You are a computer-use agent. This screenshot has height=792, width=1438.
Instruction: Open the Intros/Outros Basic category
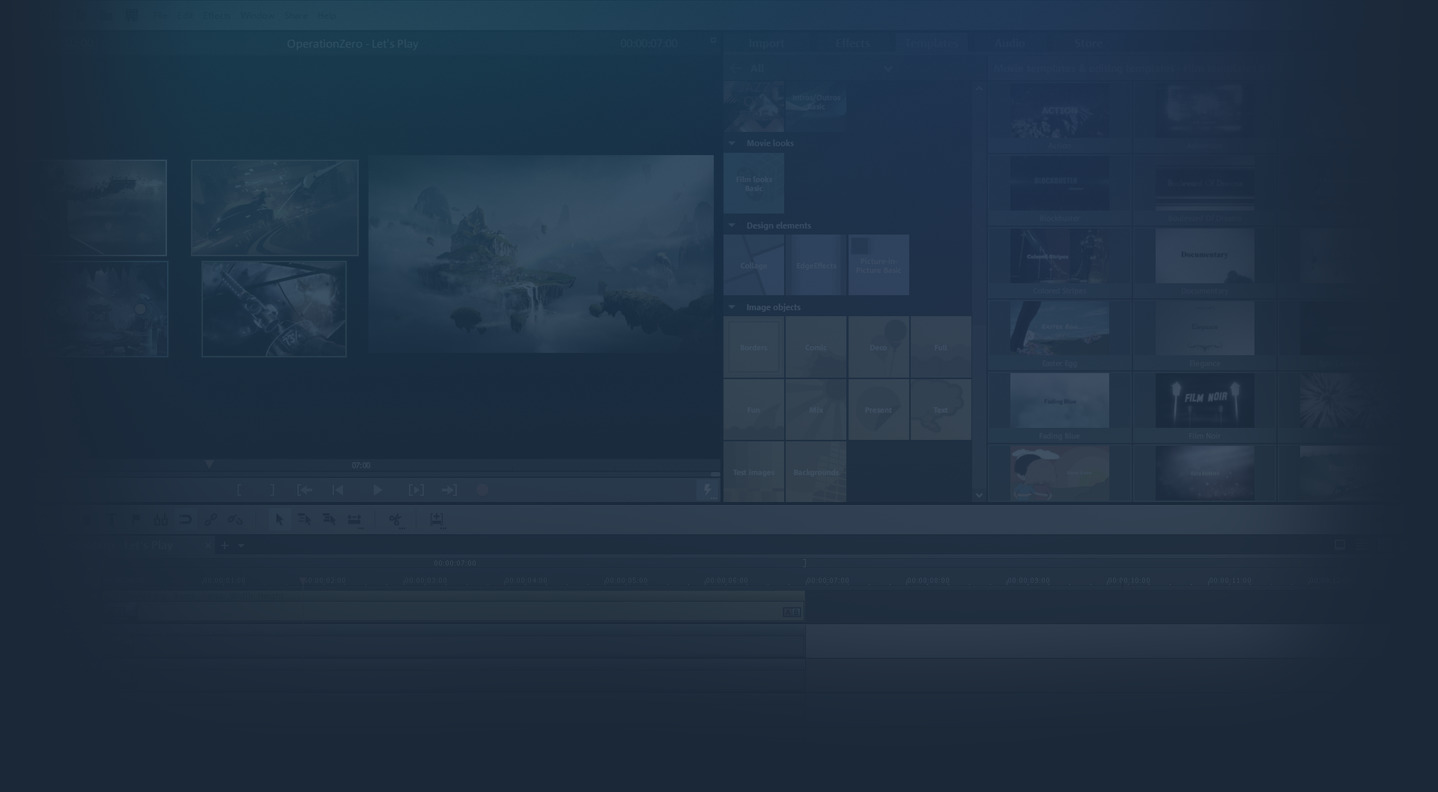pos(816,106)
